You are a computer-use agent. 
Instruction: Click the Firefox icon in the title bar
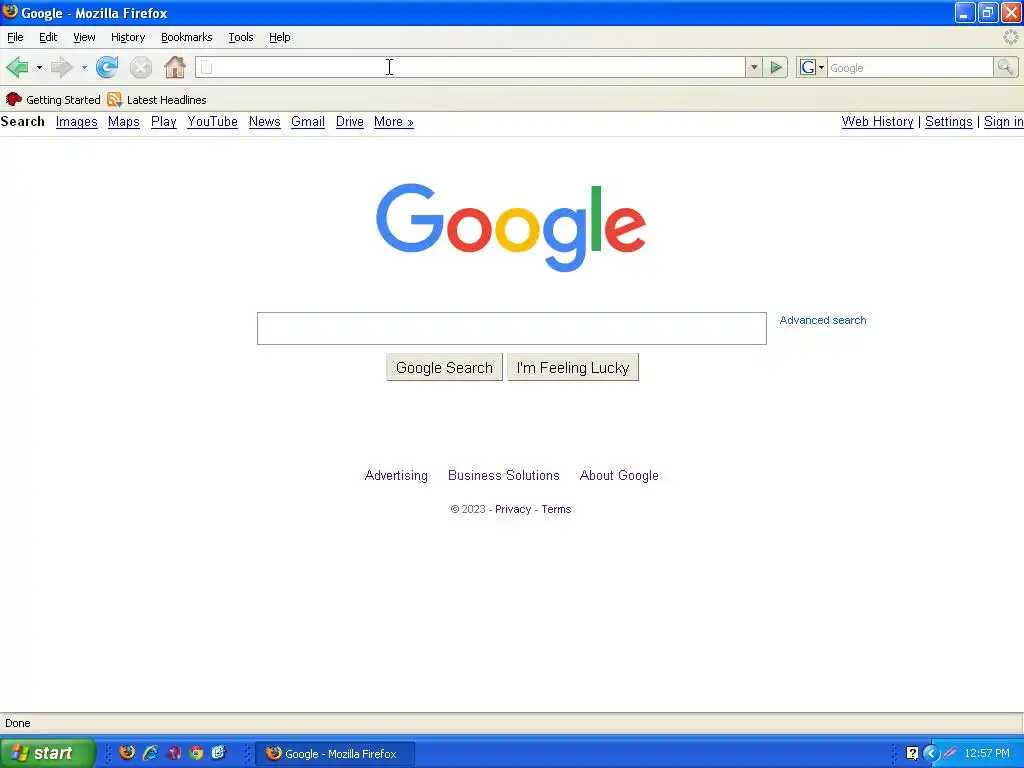pos(10,12)
